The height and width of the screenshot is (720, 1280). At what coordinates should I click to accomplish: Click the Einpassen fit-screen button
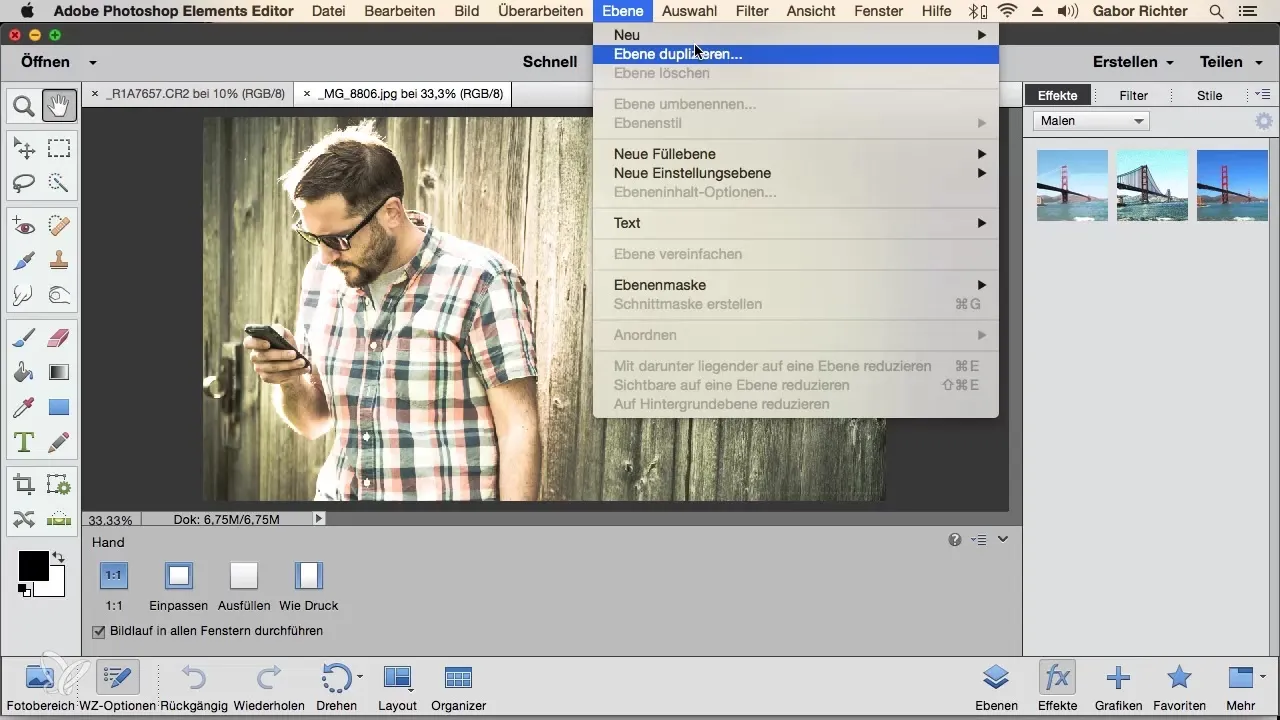[179, 576]
